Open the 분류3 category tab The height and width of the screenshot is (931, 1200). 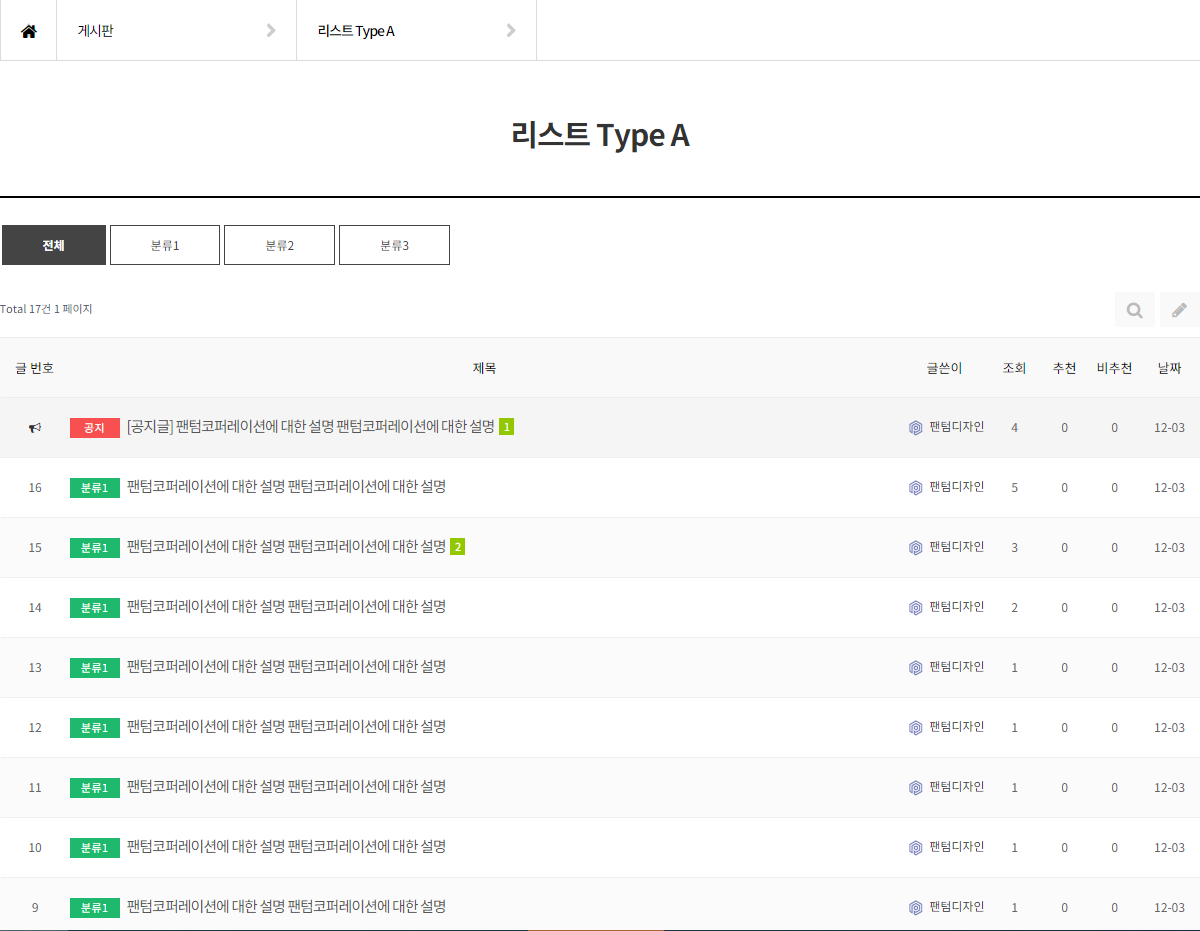394,245
